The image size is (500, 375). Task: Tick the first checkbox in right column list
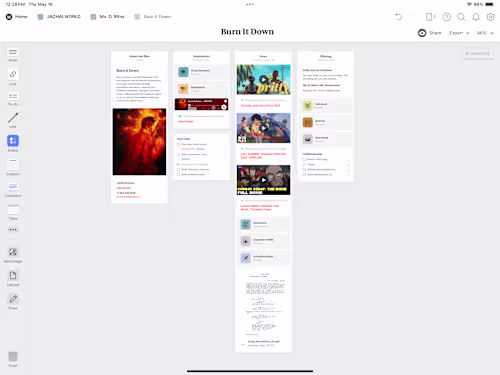(x=304, y=159)
